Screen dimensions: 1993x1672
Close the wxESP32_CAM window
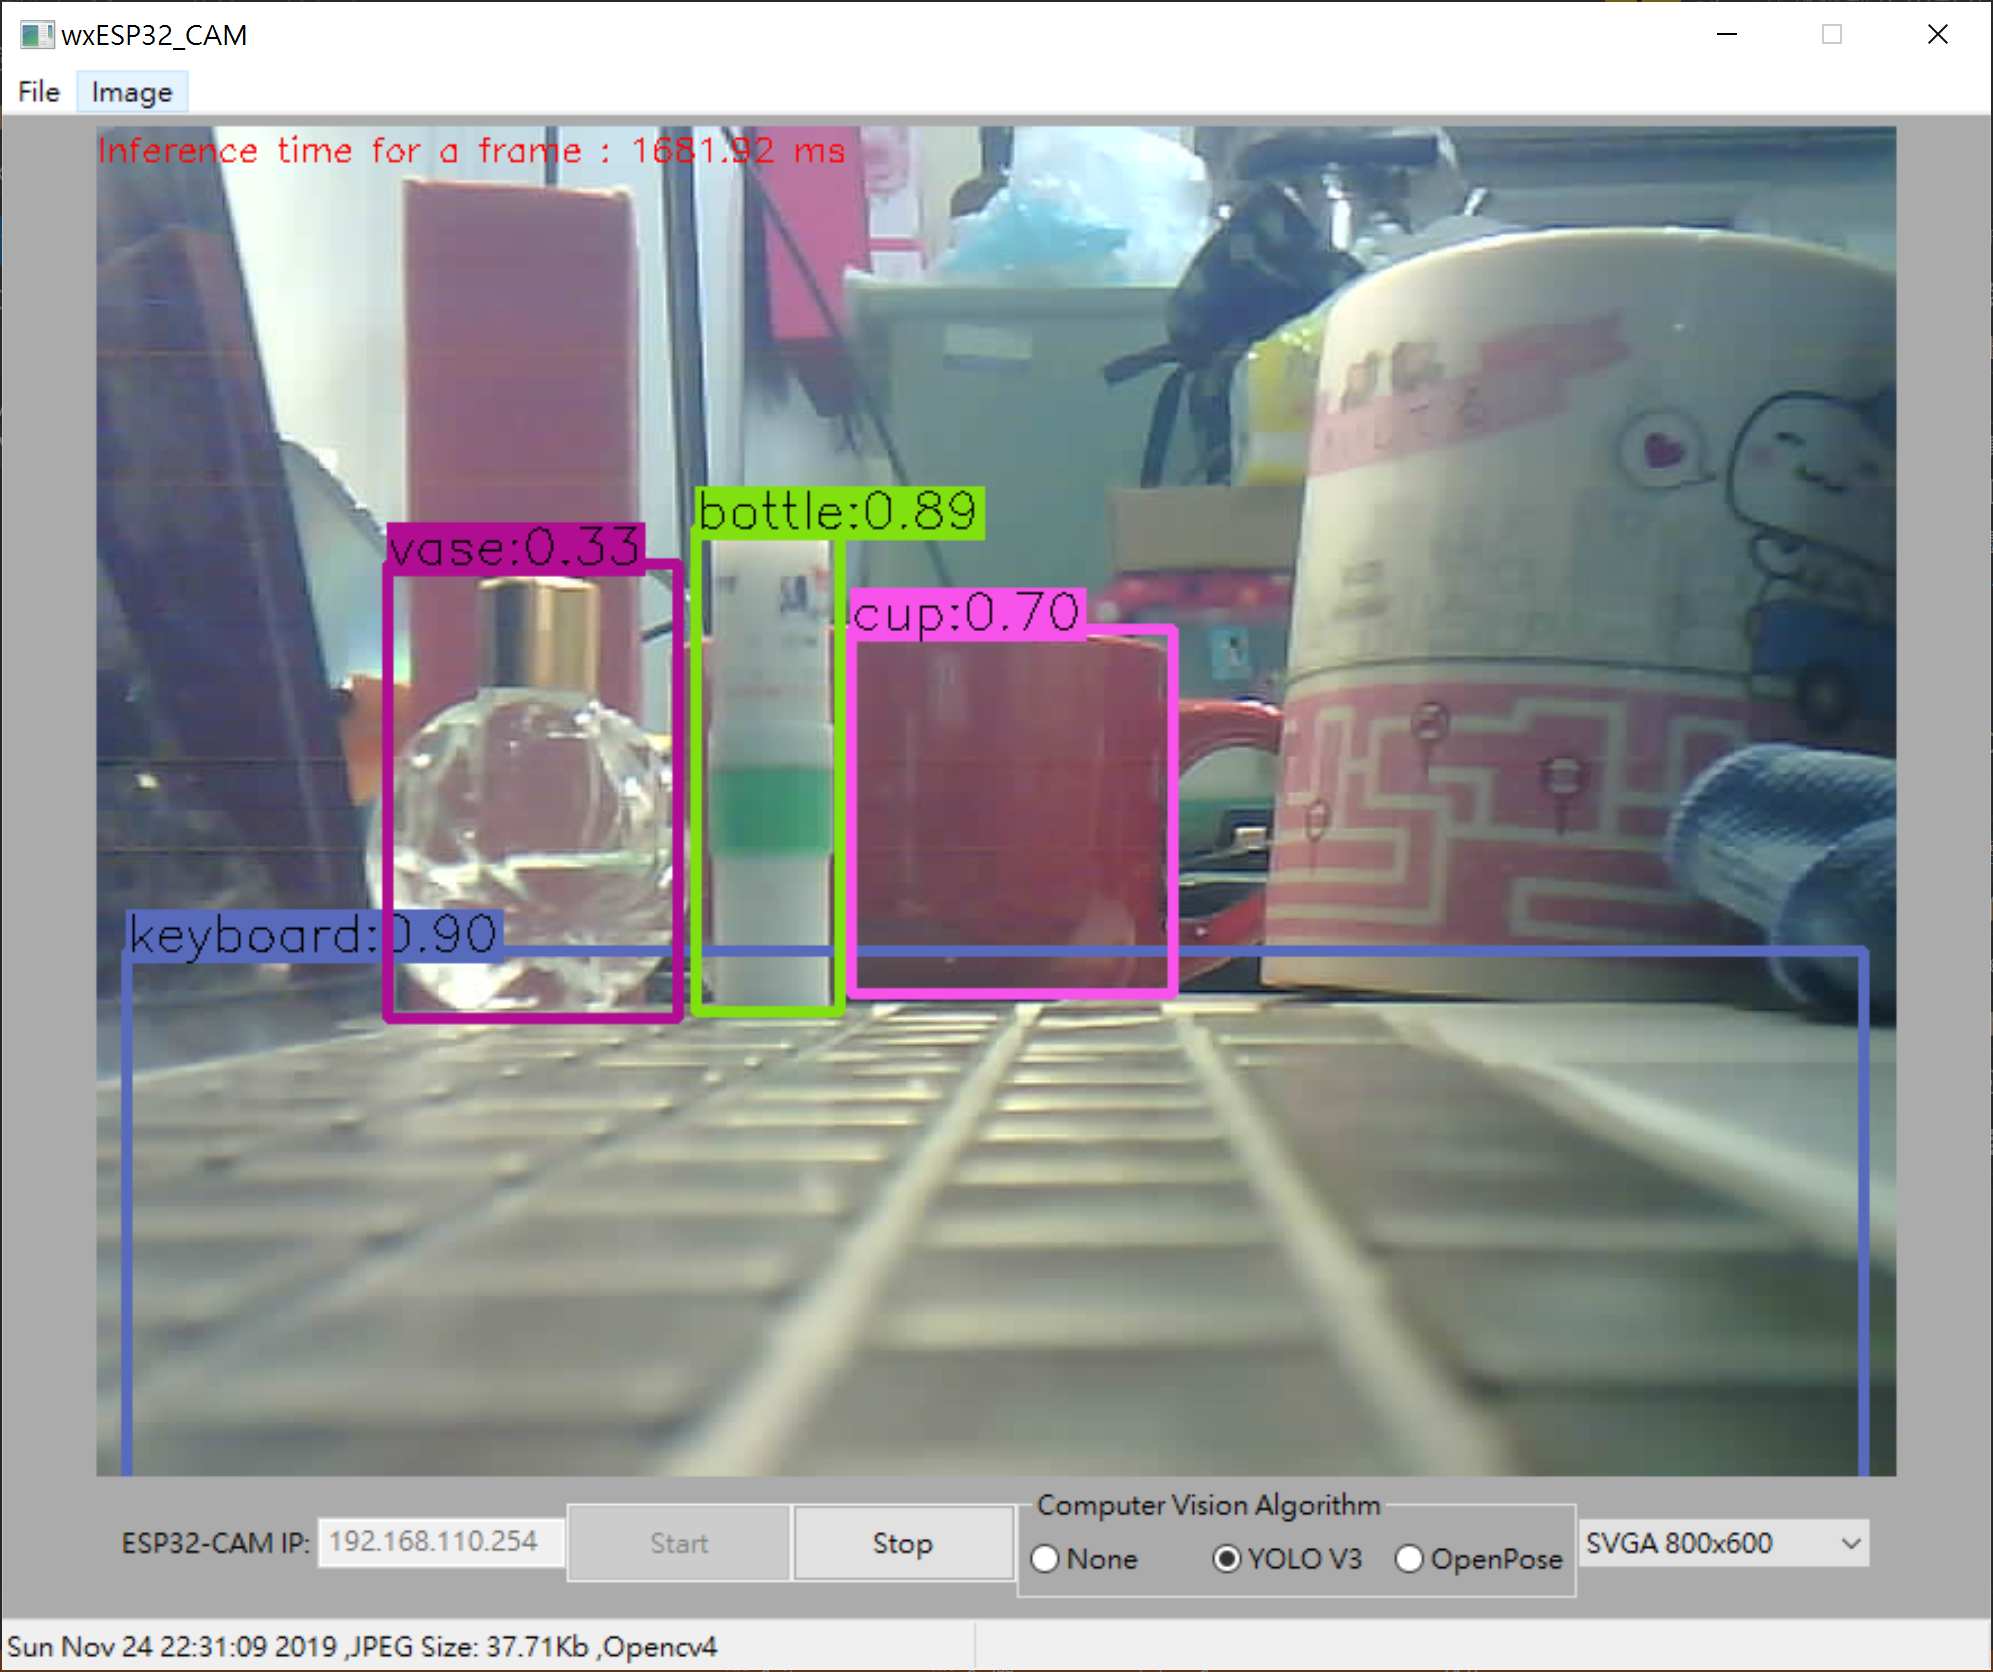1937,35
